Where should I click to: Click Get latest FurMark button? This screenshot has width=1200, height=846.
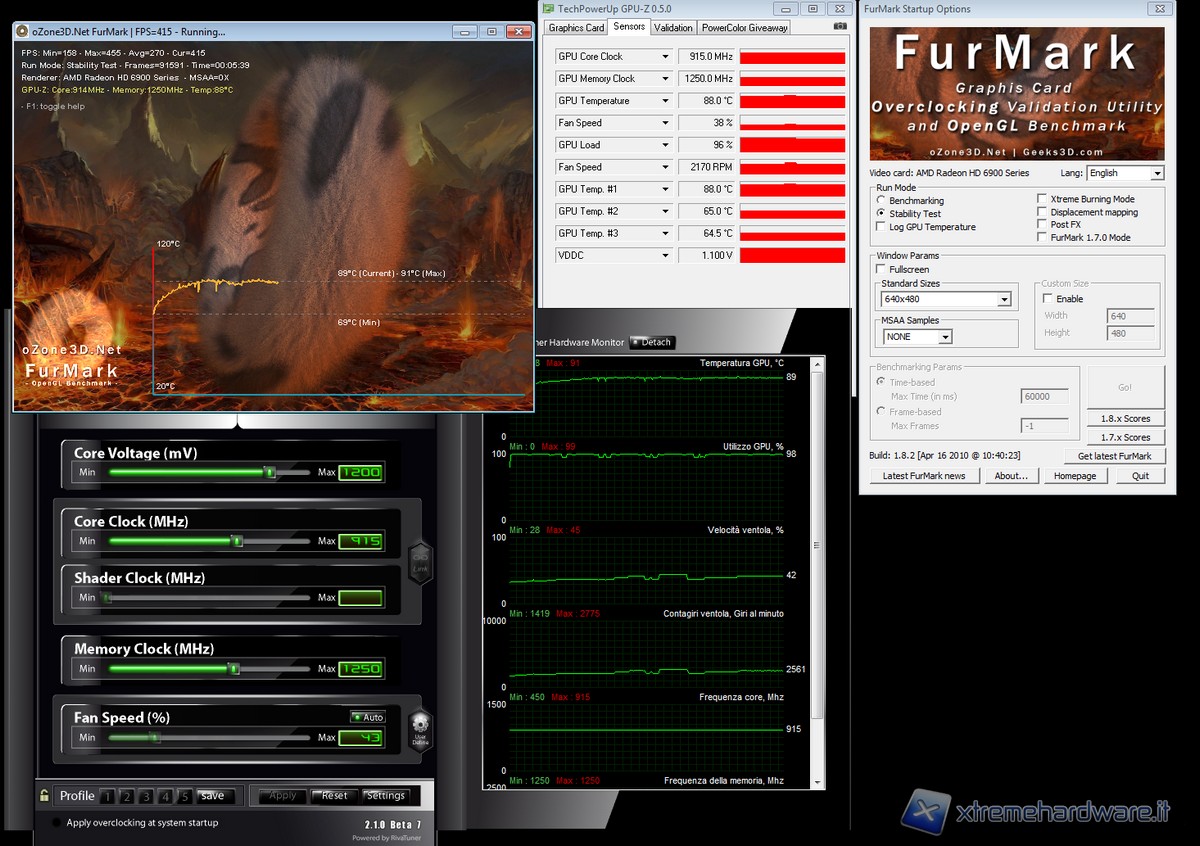pyautogui.click(x=1114, y=456)
